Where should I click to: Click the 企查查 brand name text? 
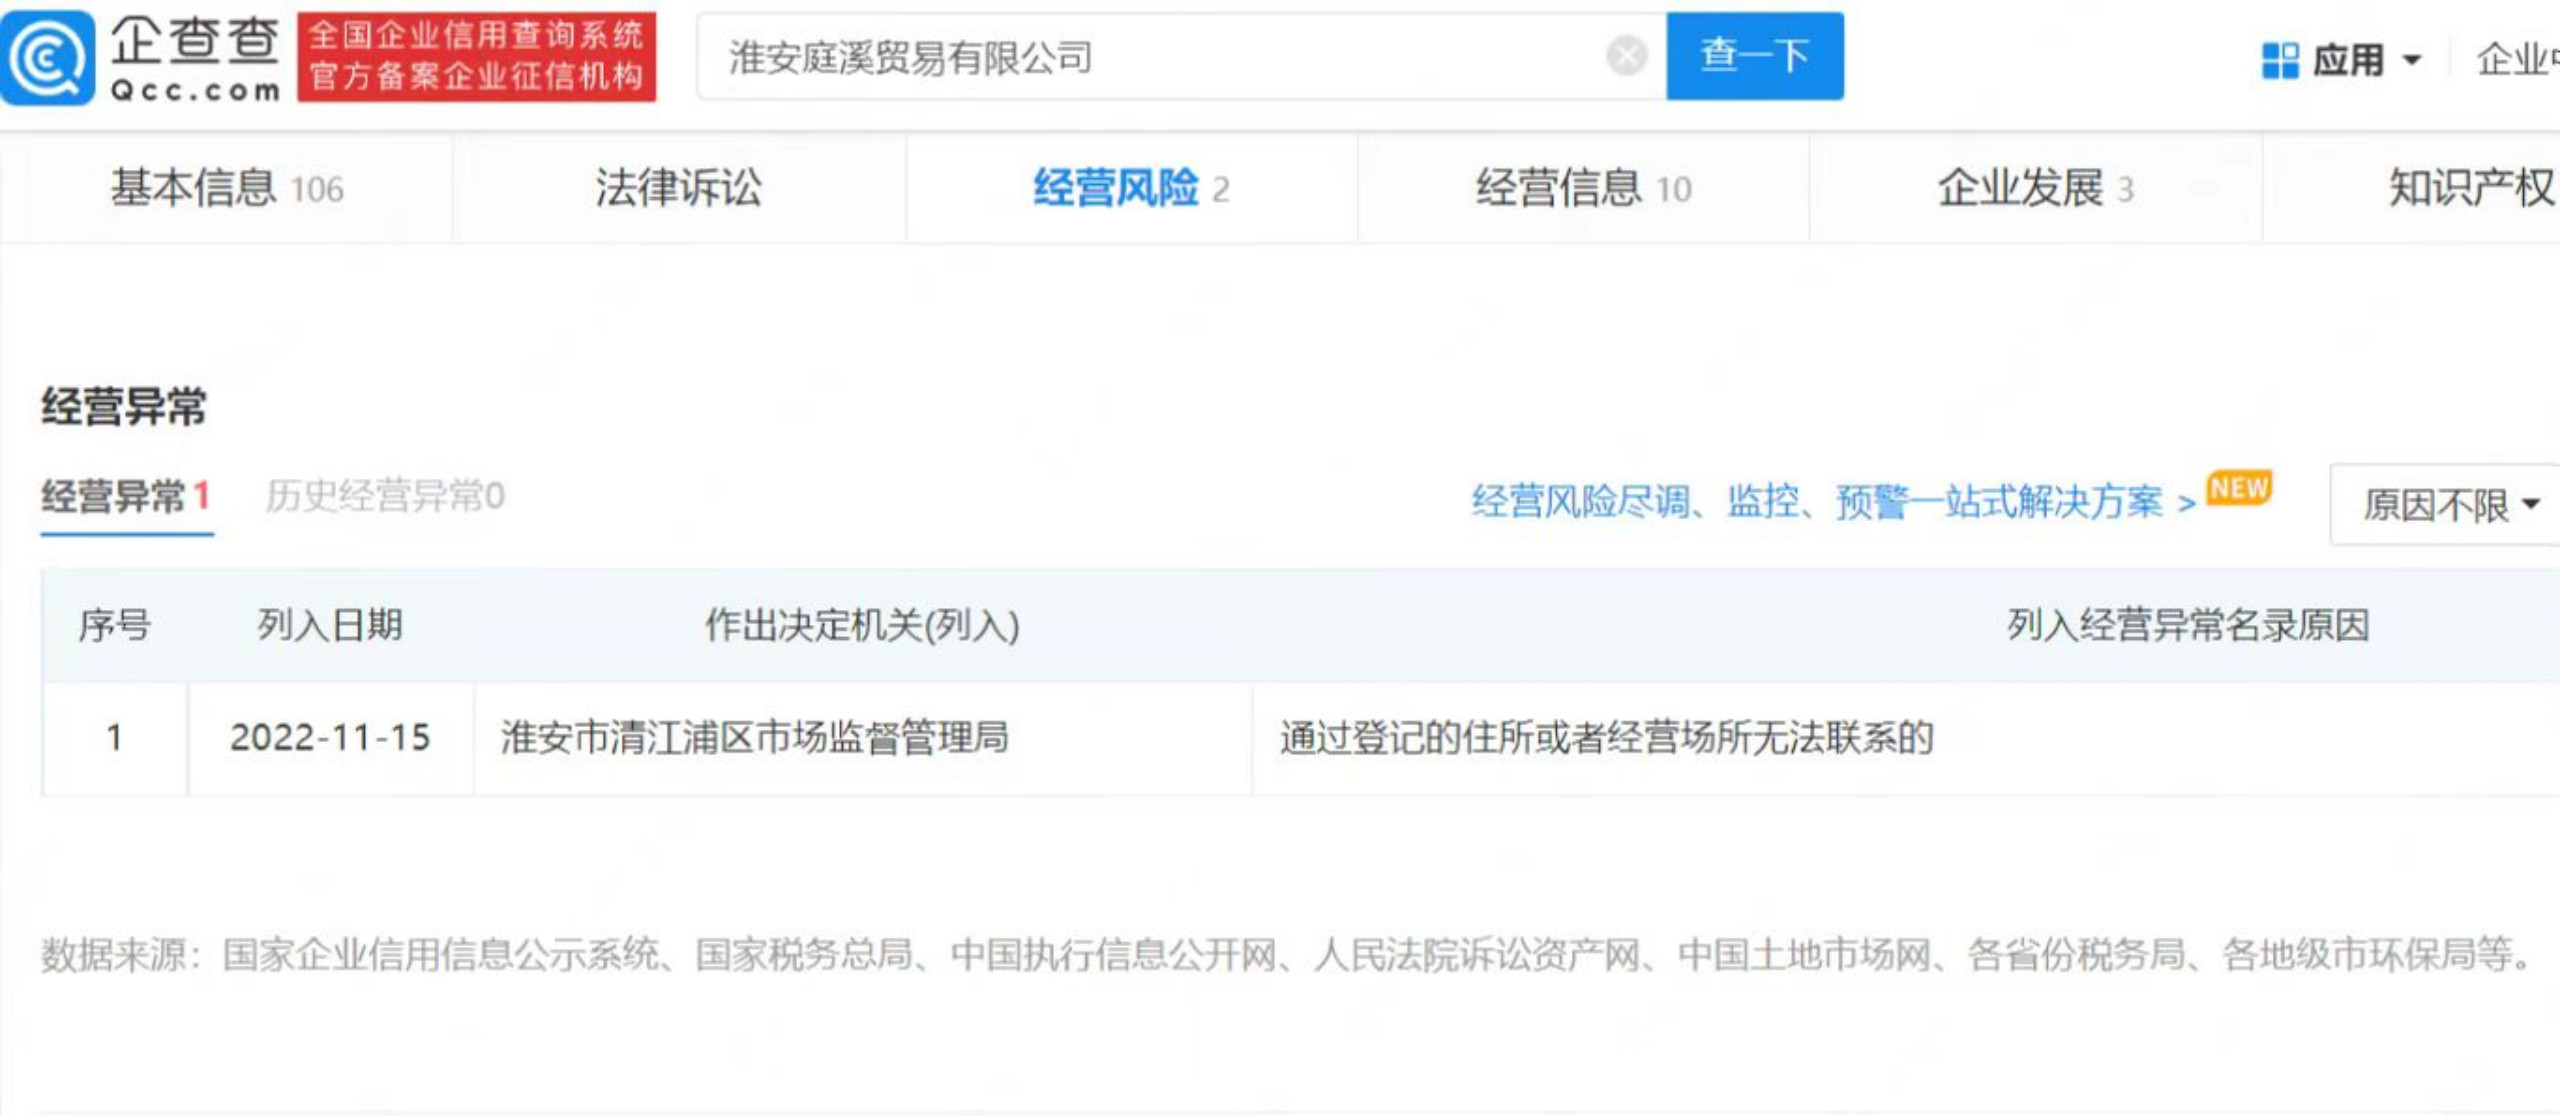[x=194, y=42]
